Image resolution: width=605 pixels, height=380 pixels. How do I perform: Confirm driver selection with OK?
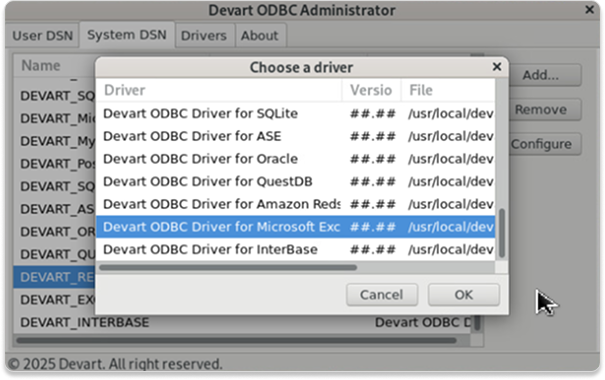(x=463, y=295)
